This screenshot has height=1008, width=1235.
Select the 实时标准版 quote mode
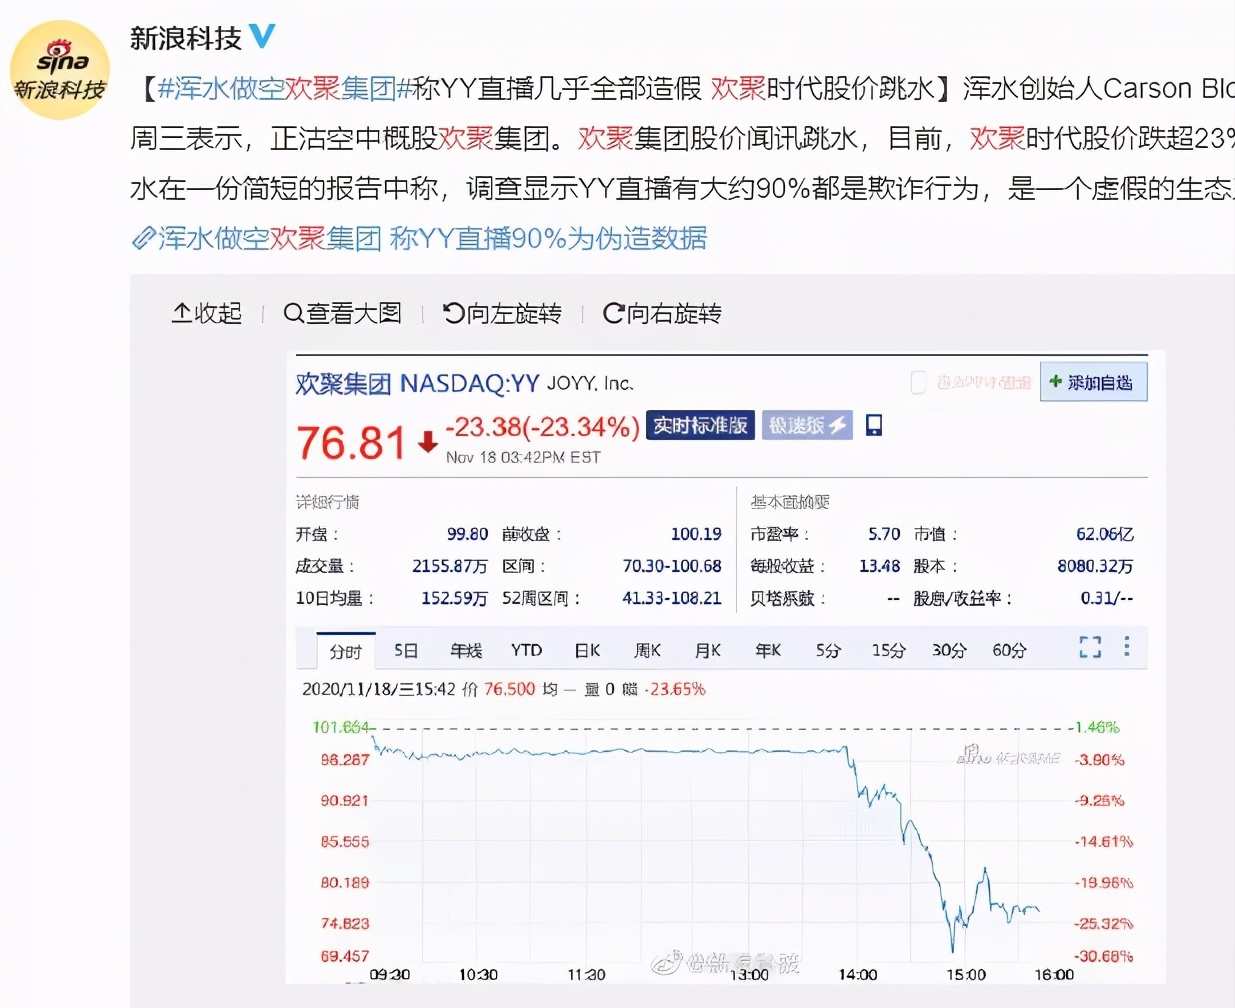click(699, 425)
